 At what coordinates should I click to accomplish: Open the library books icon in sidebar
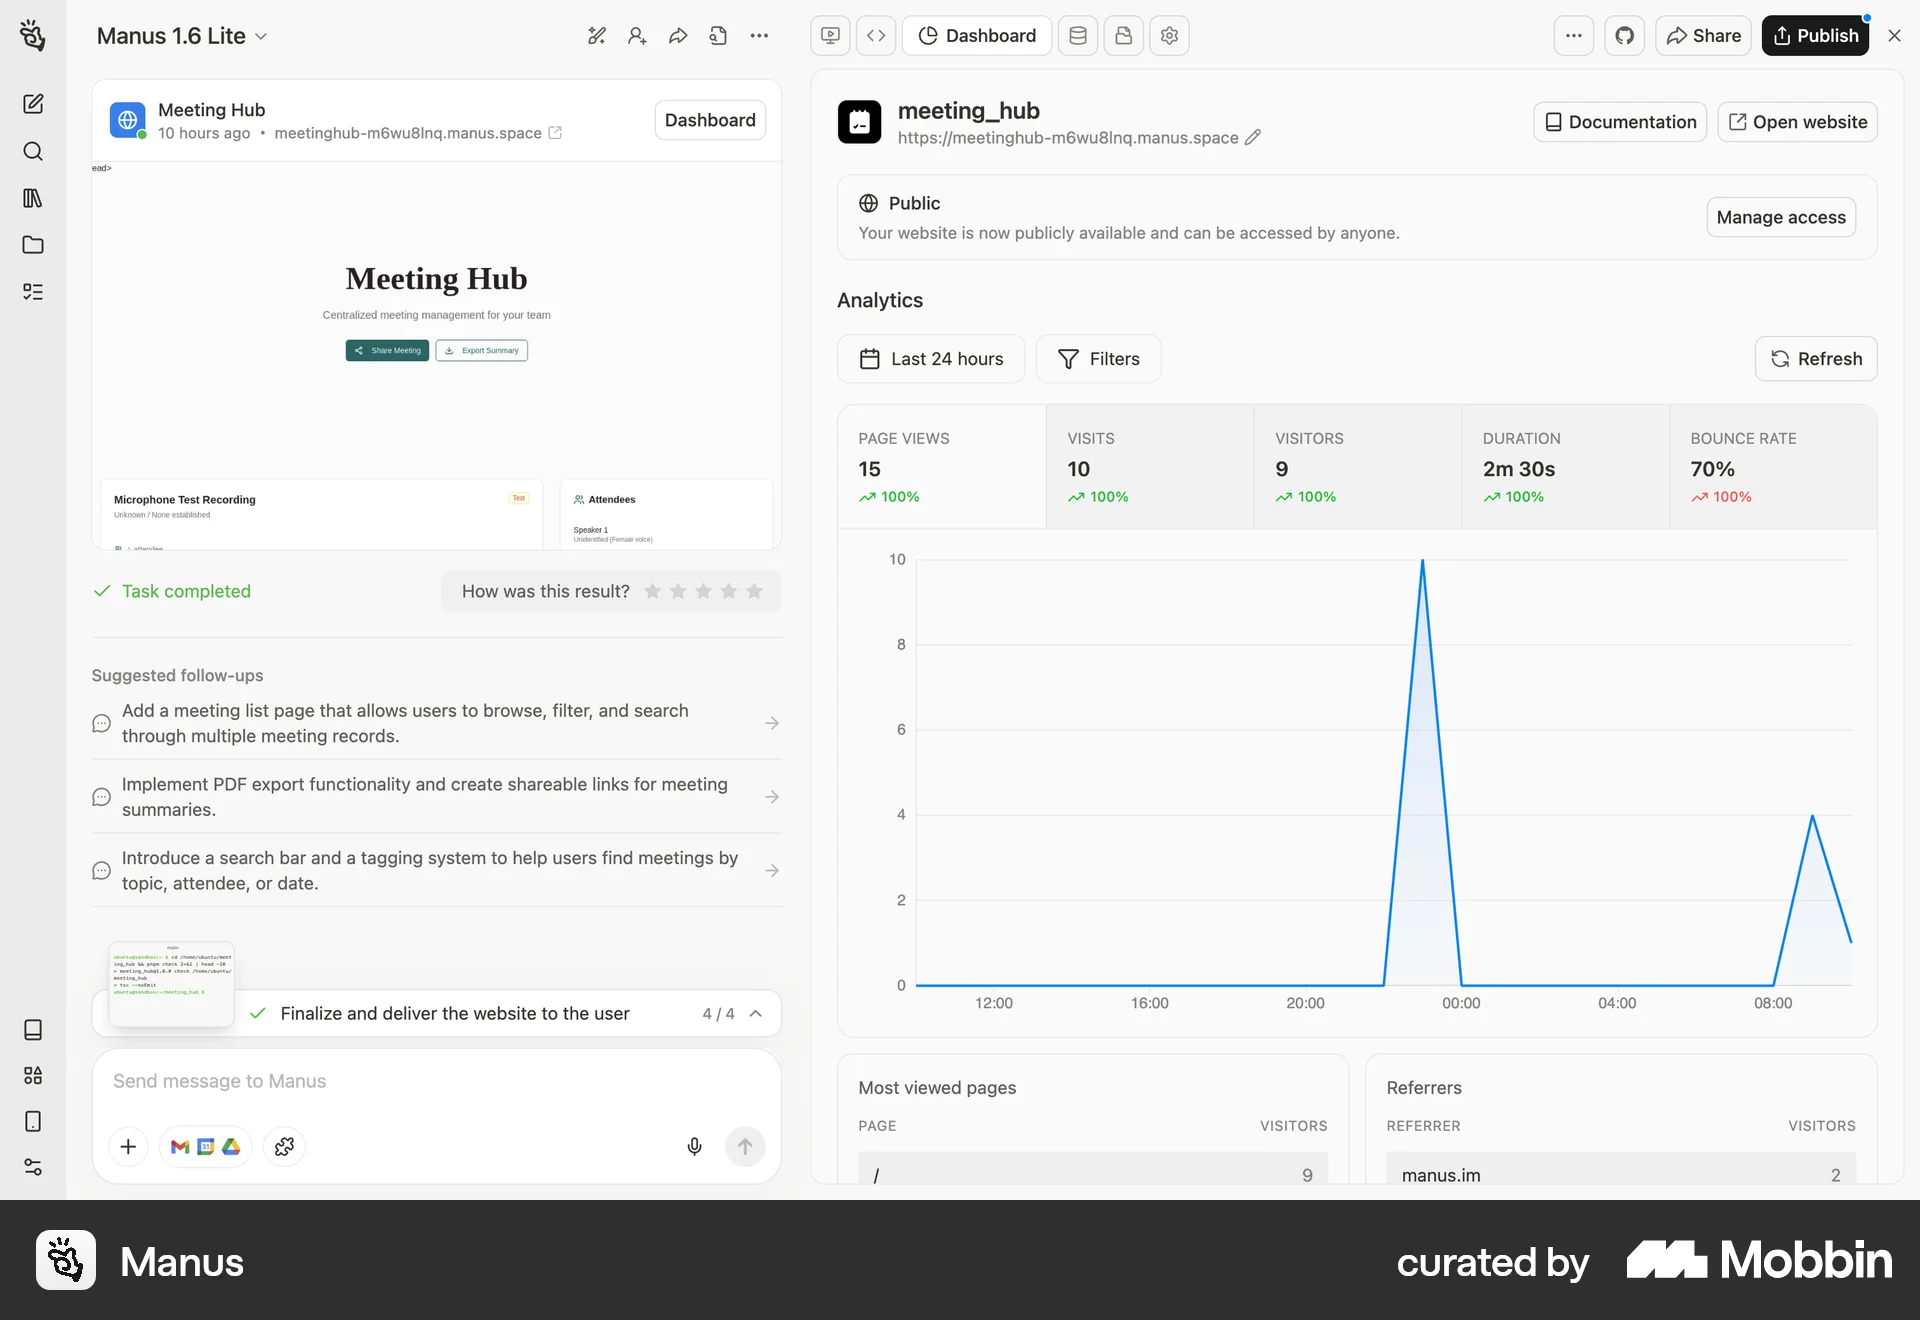coord(33,198)
